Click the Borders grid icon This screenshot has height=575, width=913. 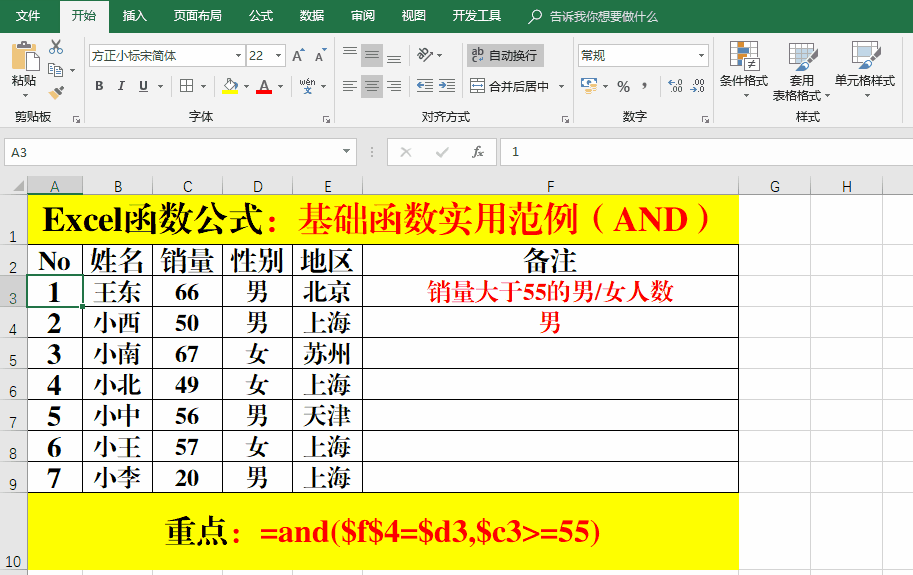tap(186, 86)
